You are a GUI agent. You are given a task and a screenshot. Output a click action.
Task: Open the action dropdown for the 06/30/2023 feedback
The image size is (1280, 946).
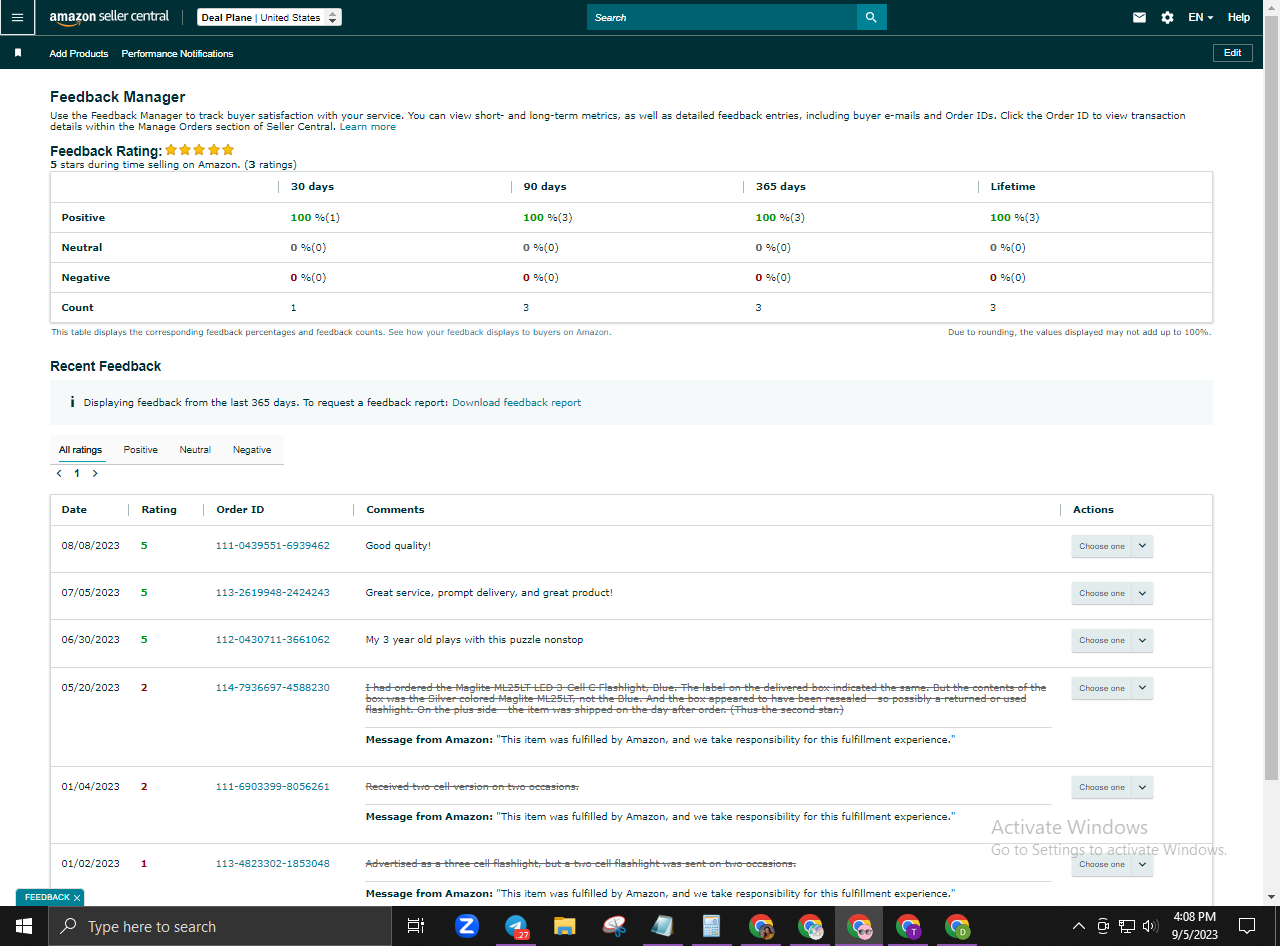tap(1112, 640)
